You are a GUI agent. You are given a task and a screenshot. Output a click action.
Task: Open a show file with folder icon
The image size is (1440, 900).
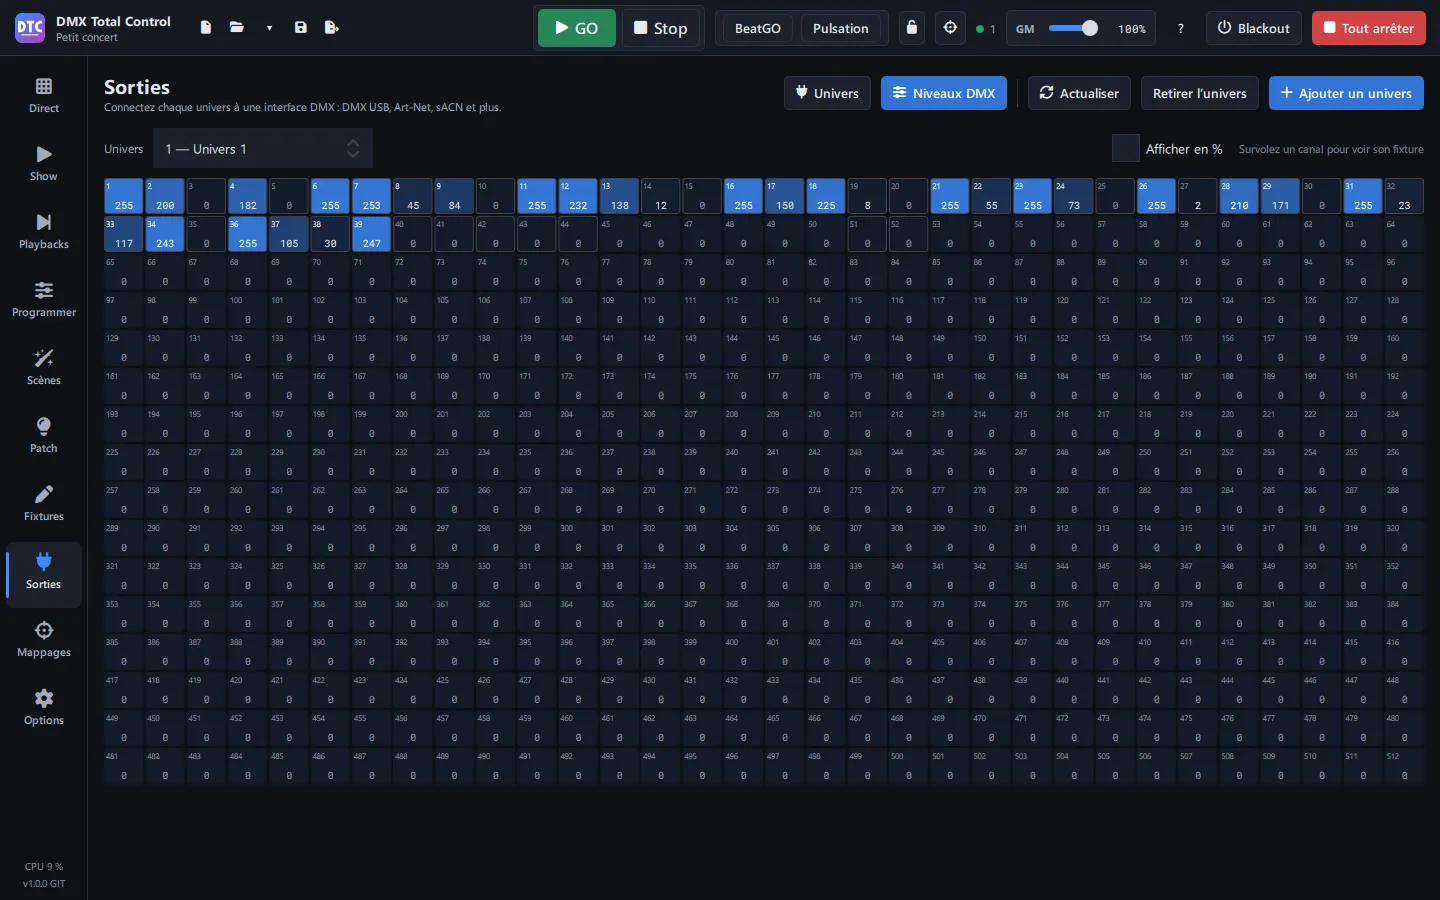pos(237,28)
